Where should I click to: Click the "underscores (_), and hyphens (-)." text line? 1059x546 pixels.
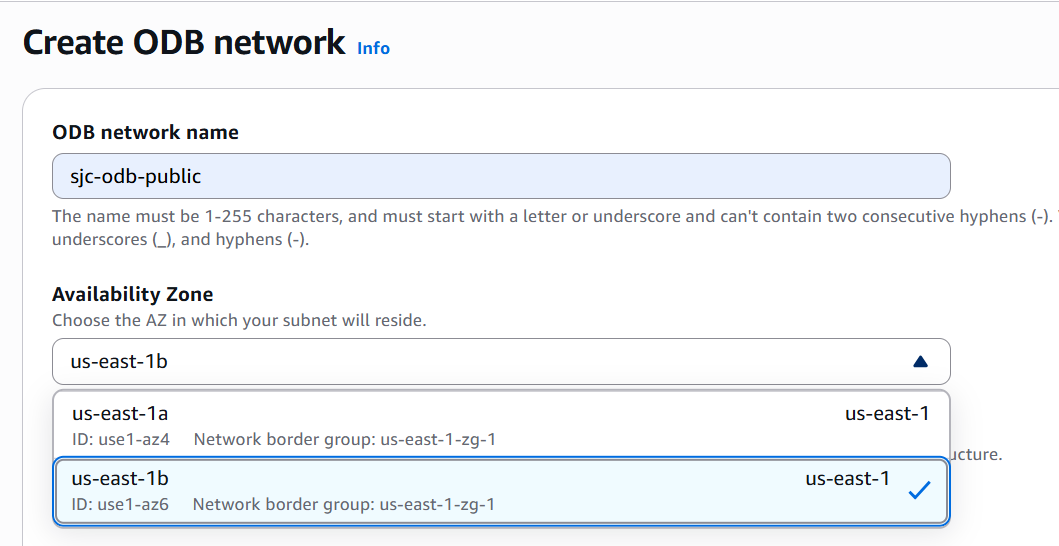[x=180, y=240]
